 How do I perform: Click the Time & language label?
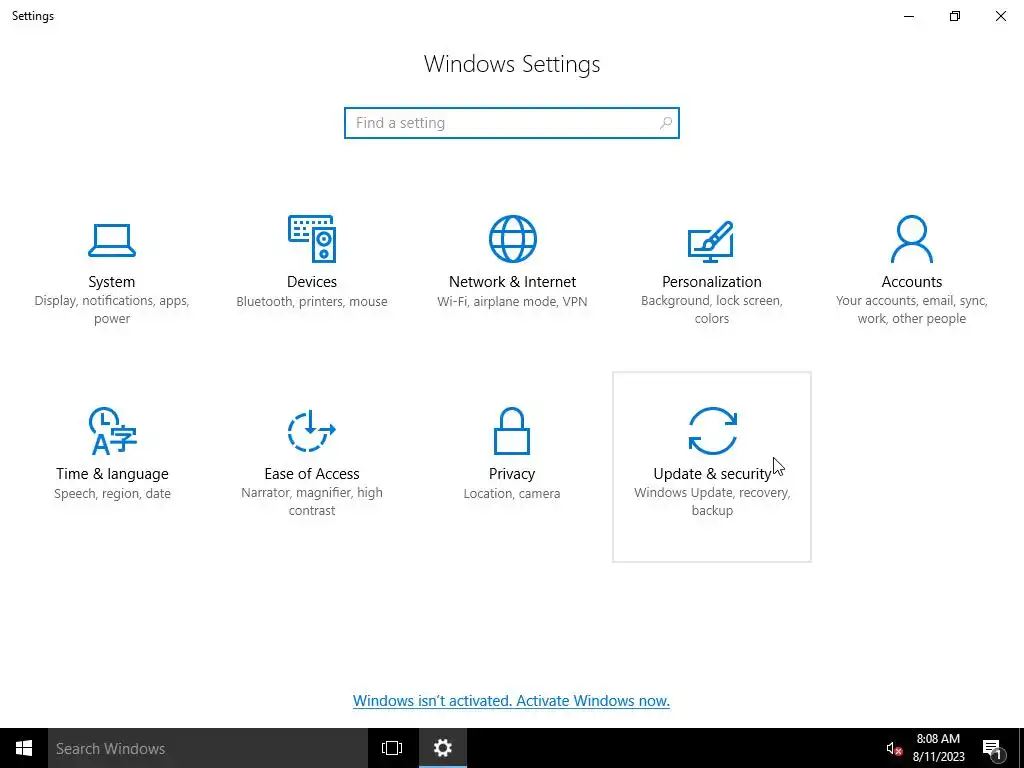112,473
